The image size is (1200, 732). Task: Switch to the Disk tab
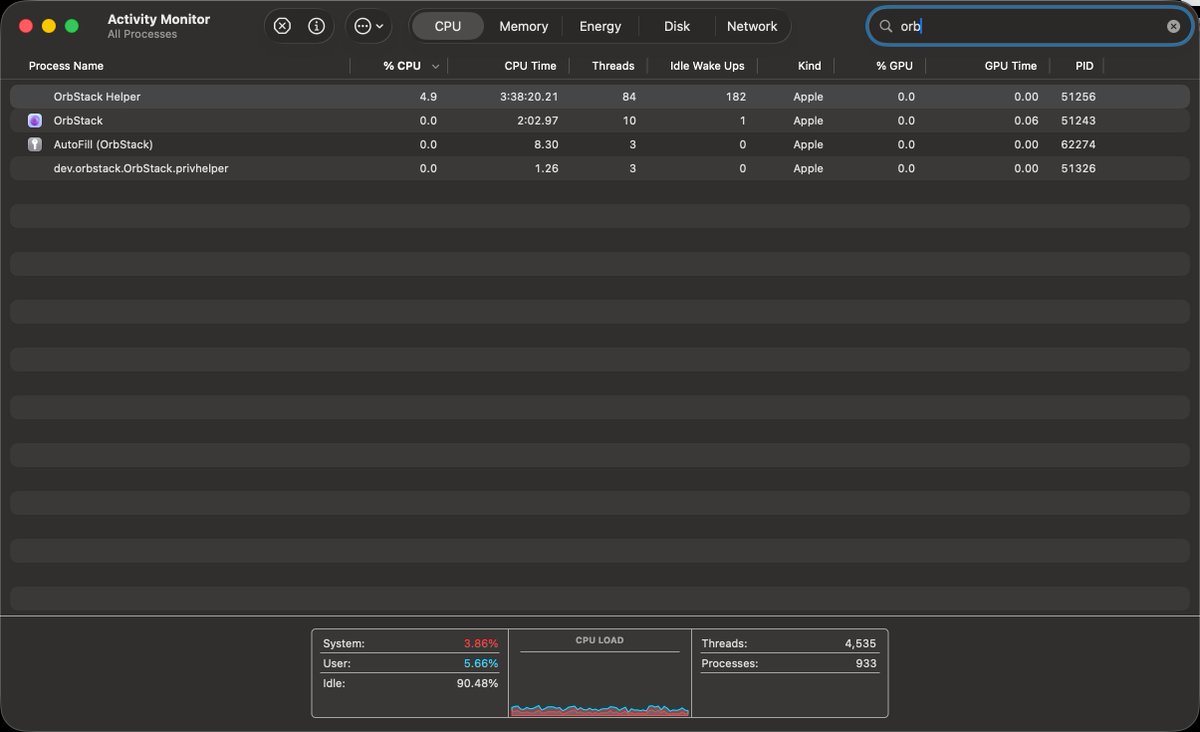coord(676,26)
